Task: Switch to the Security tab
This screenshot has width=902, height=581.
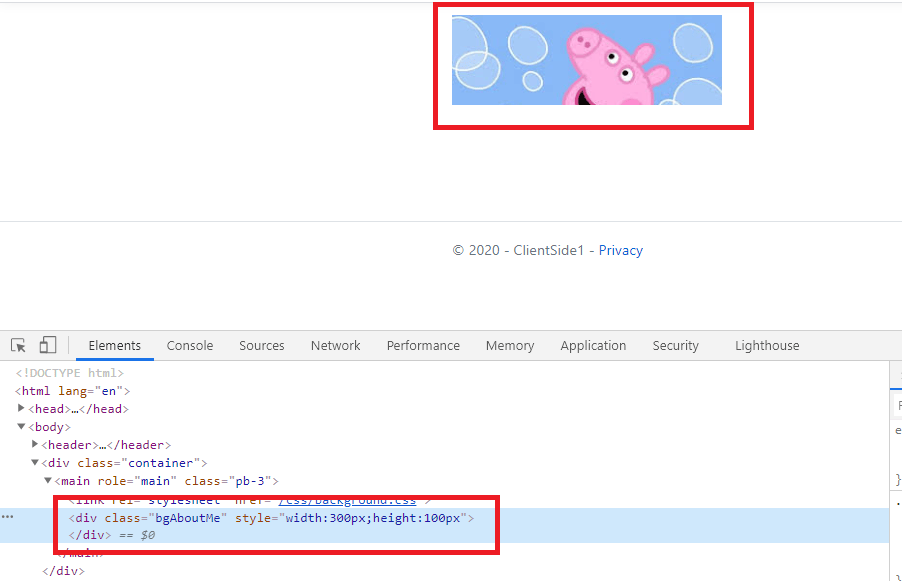Action: (x=675, y=346)
